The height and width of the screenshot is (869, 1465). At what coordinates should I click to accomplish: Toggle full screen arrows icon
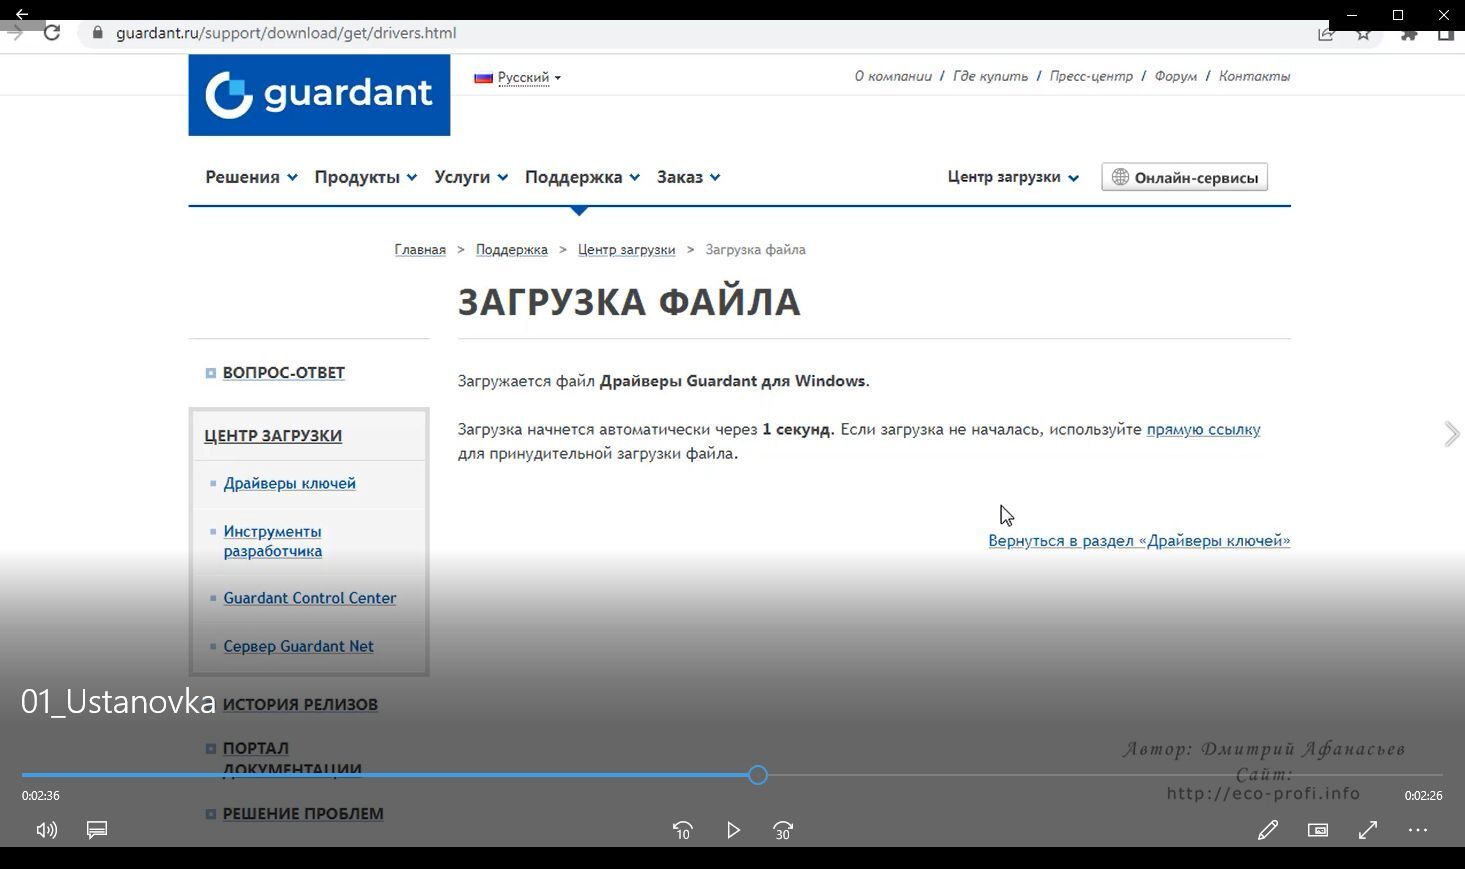(1368, 830)
